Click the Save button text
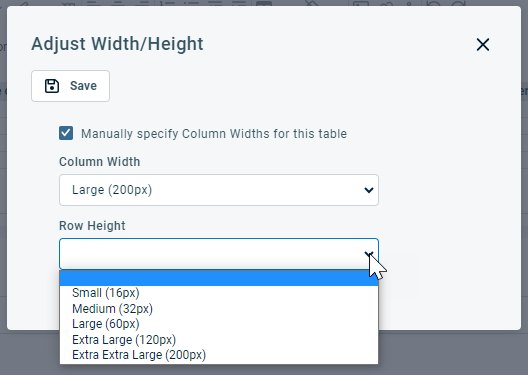The height and width of the screenshot is (375, 528). pos(83,86)
